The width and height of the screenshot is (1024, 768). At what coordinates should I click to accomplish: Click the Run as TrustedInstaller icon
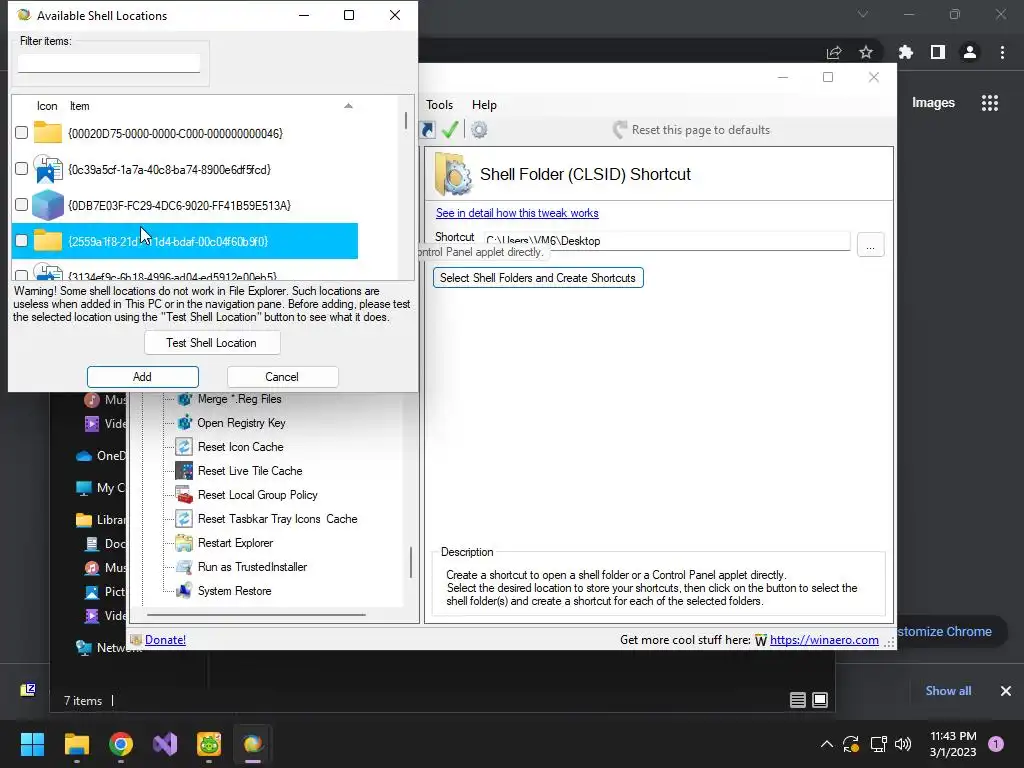click(184, 567)
